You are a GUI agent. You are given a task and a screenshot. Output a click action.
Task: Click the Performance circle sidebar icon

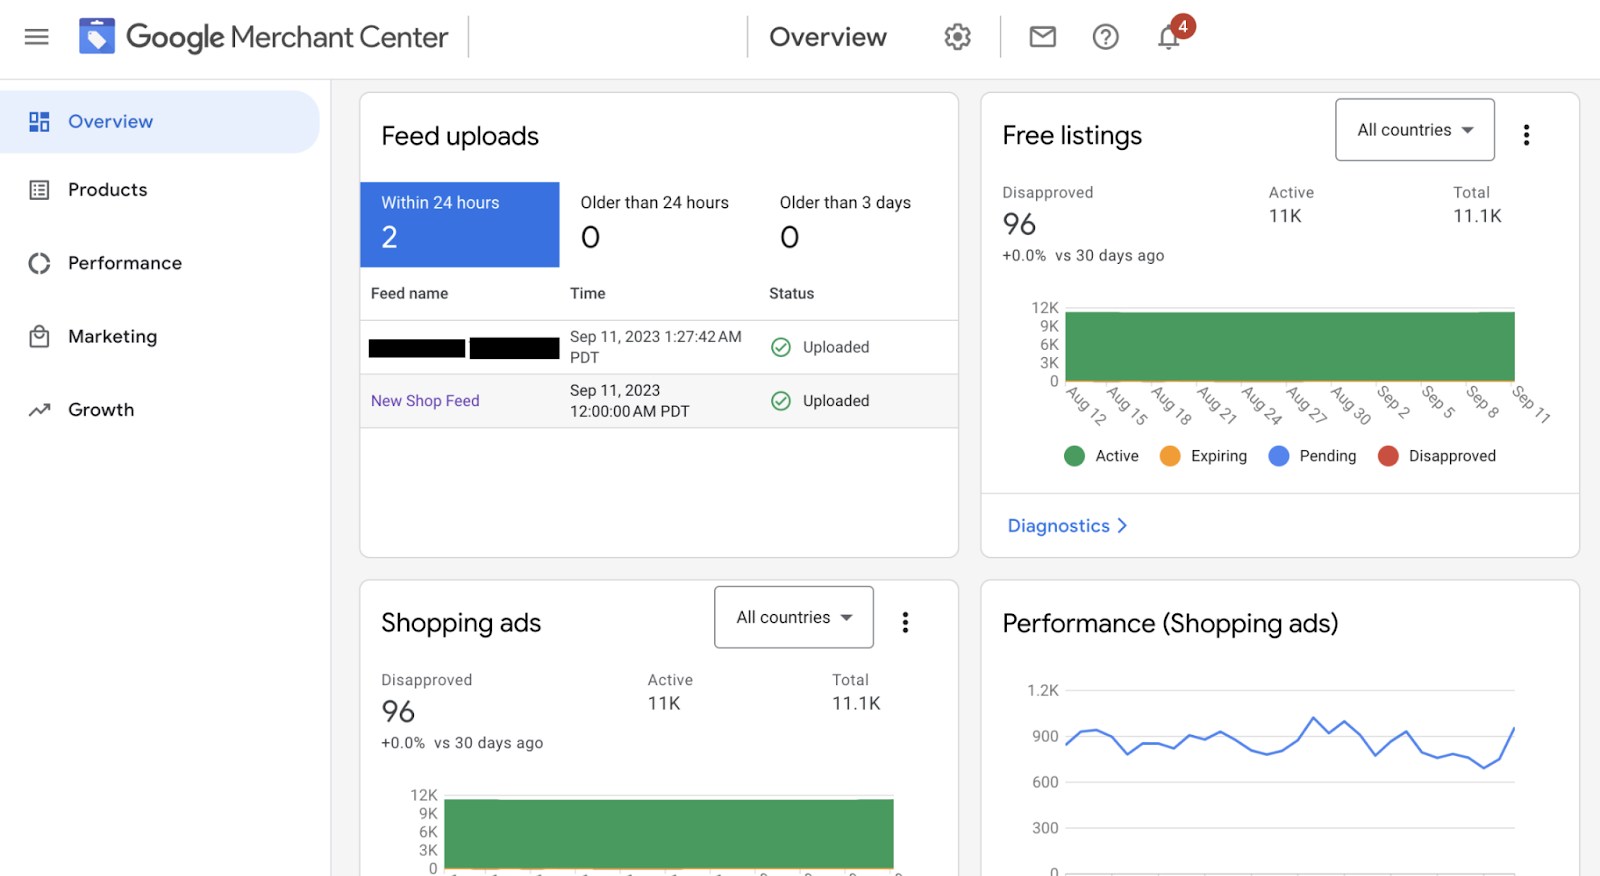(39, 263)
